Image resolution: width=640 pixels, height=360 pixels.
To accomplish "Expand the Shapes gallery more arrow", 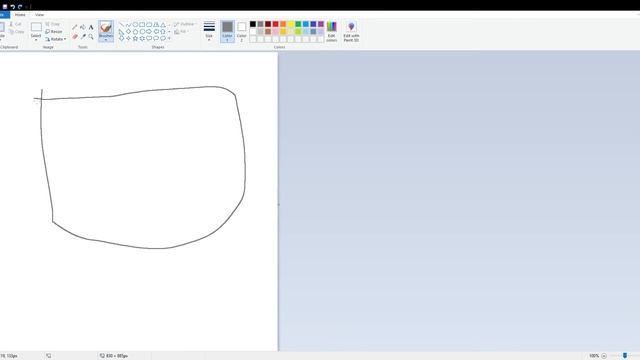I will click(x=169, y=38).
